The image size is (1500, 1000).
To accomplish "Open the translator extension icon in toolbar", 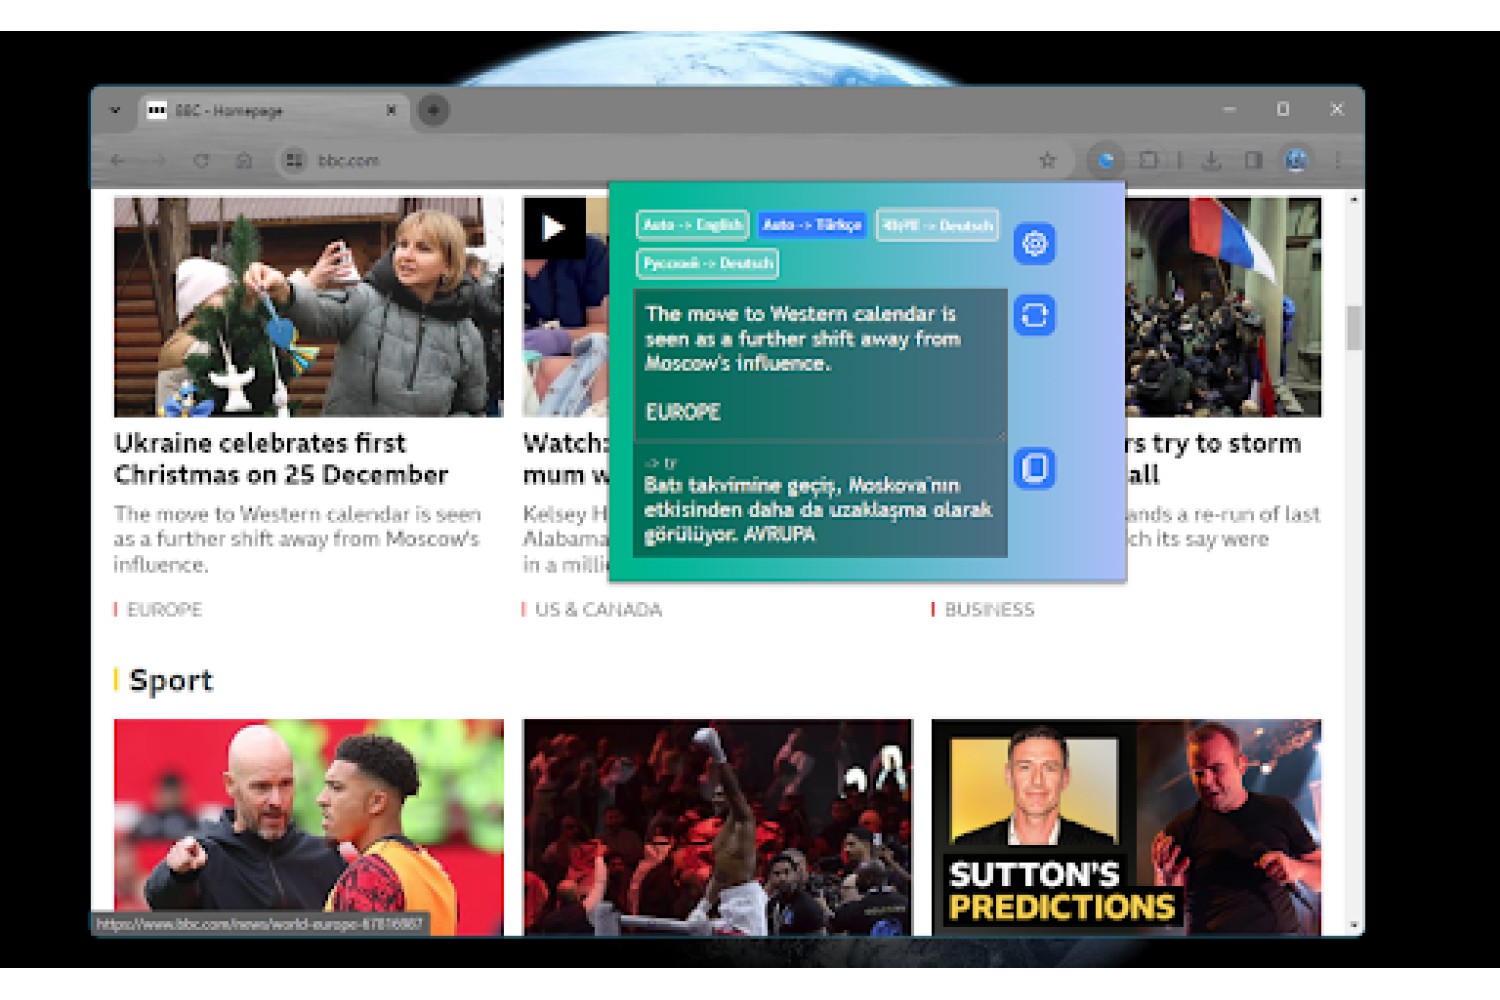I will click(x=1106, y=160).
